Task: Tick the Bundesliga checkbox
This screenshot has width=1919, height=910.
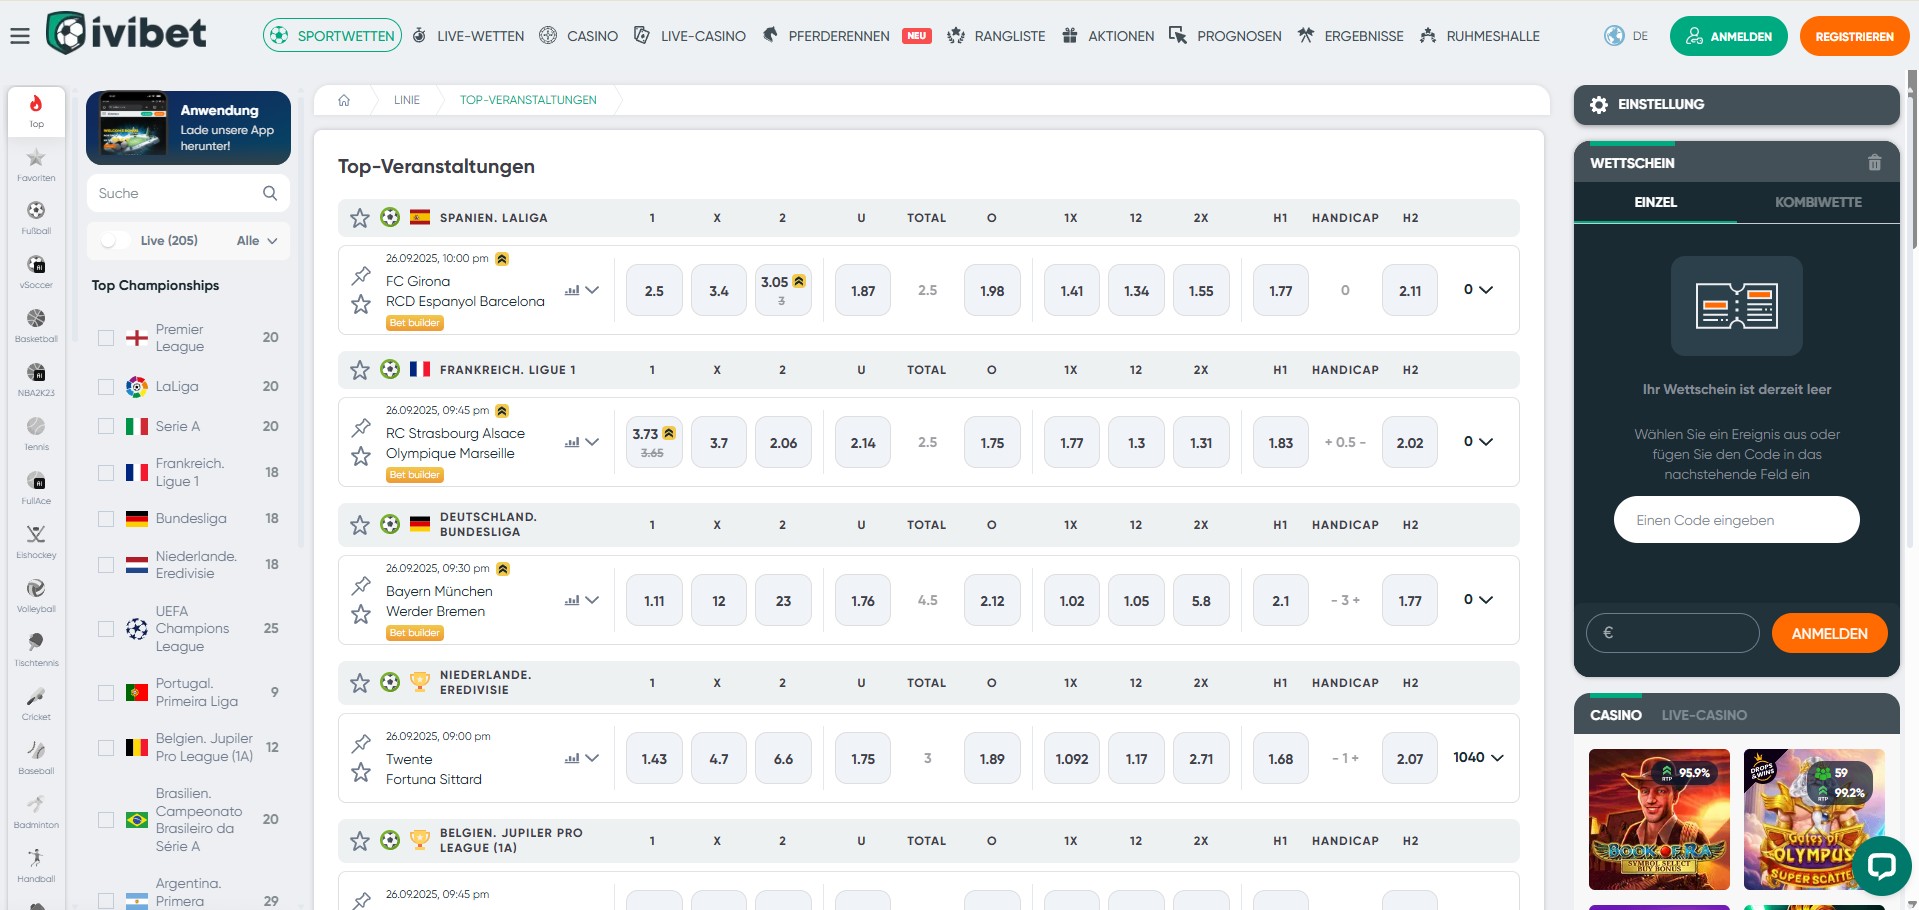Action: point(106,519)
